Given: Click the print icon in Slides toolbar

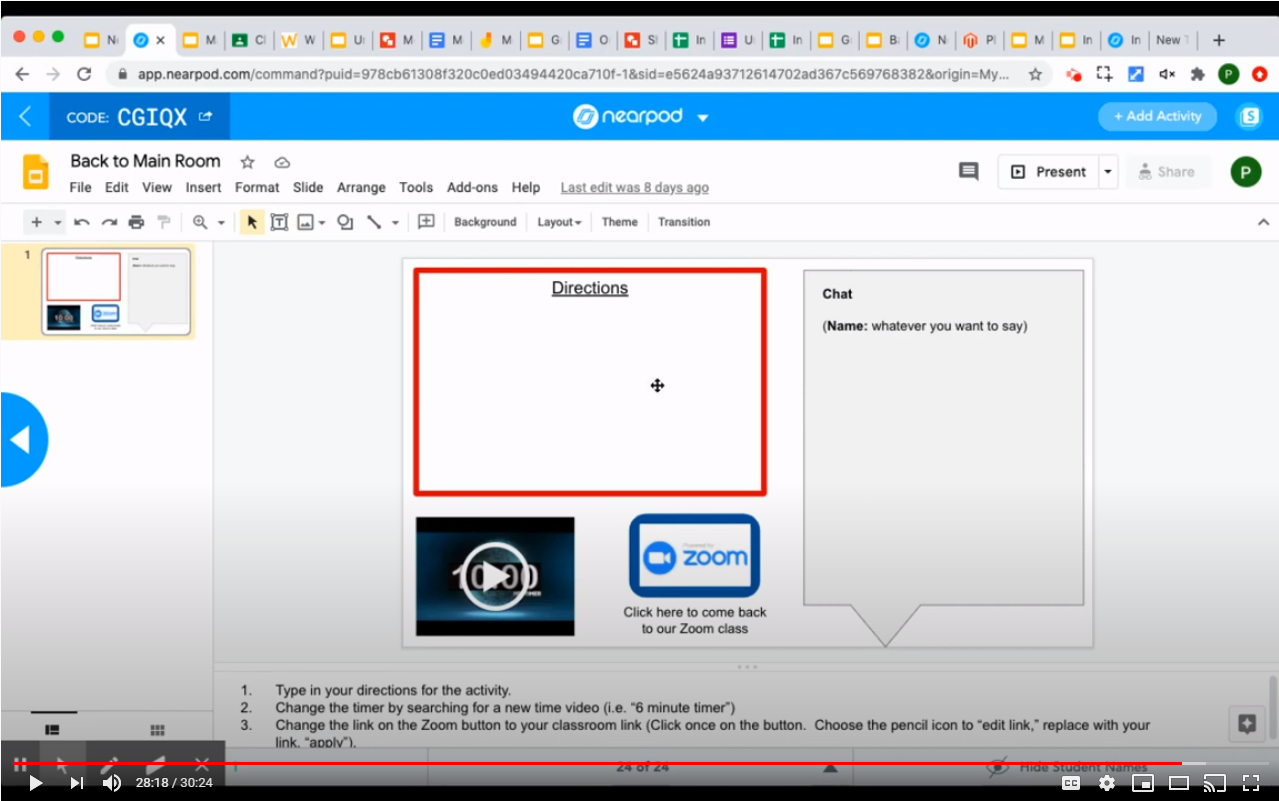Looking at the screenshot, I should click(136, 222).
